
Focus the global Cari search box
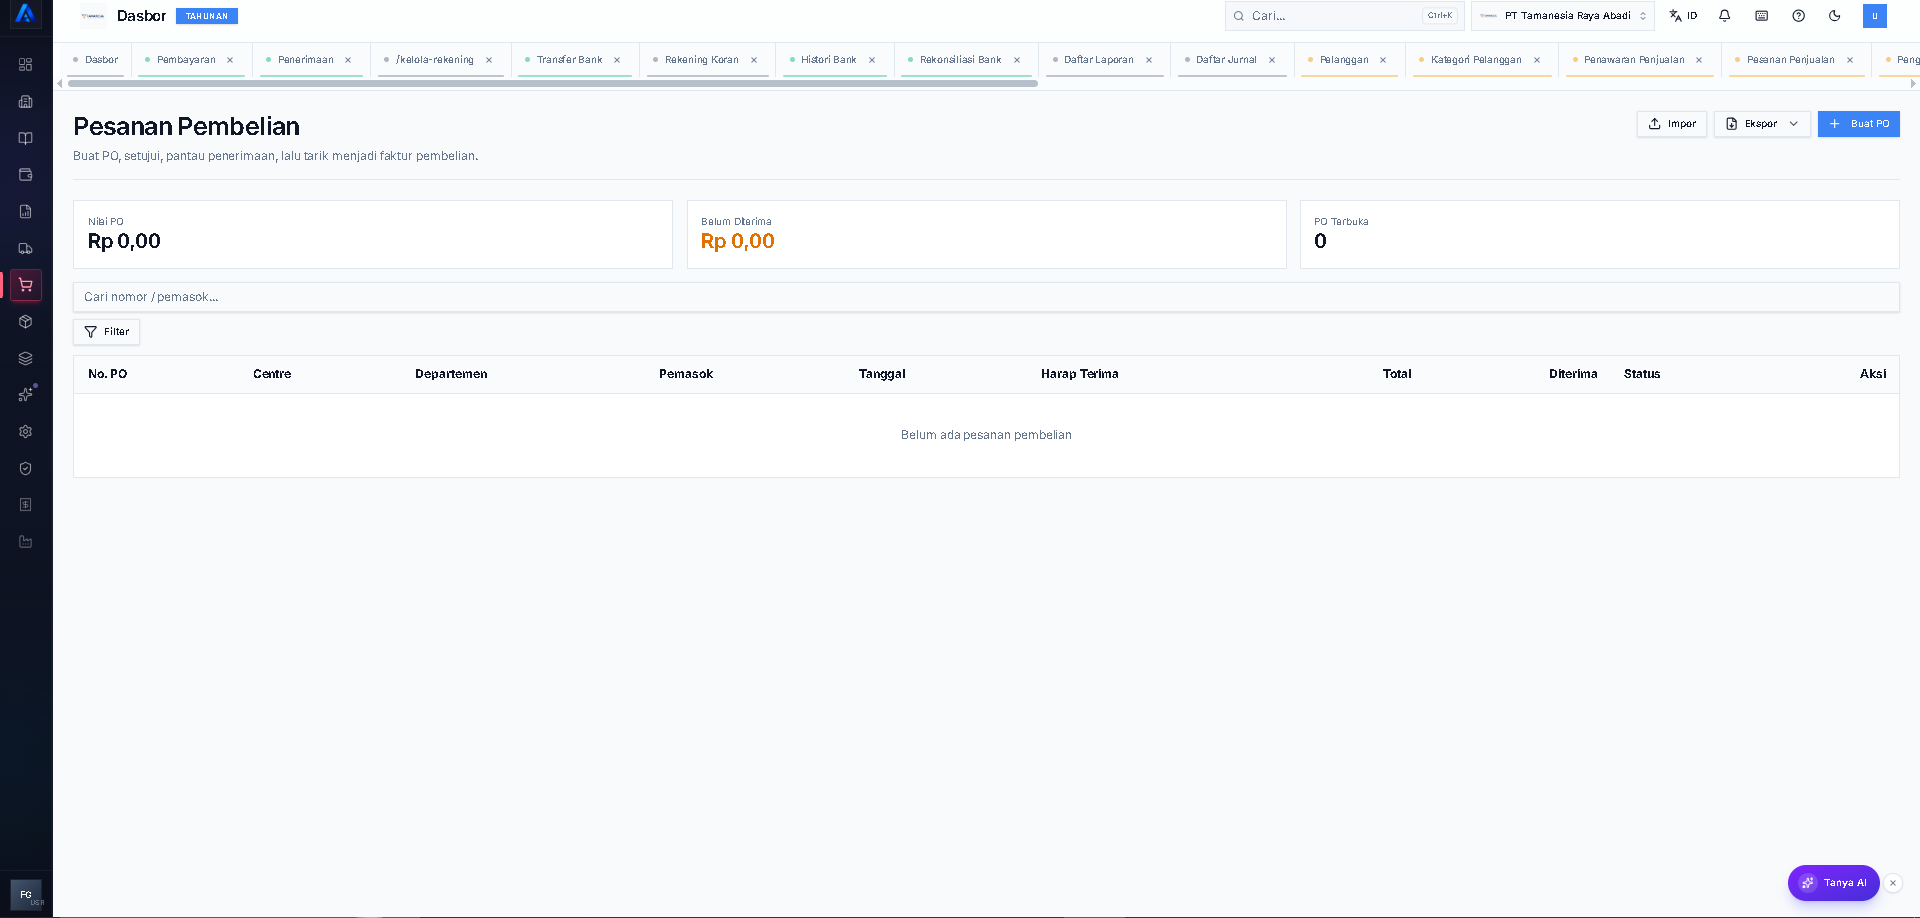point(1344,16)
